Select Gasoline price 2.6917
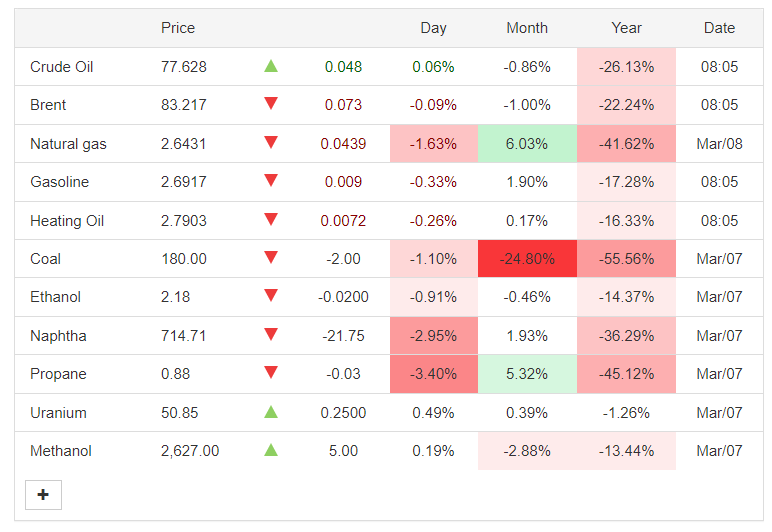Image resolution: width=772 pixels, height=532 pixels. pos(184,182)
